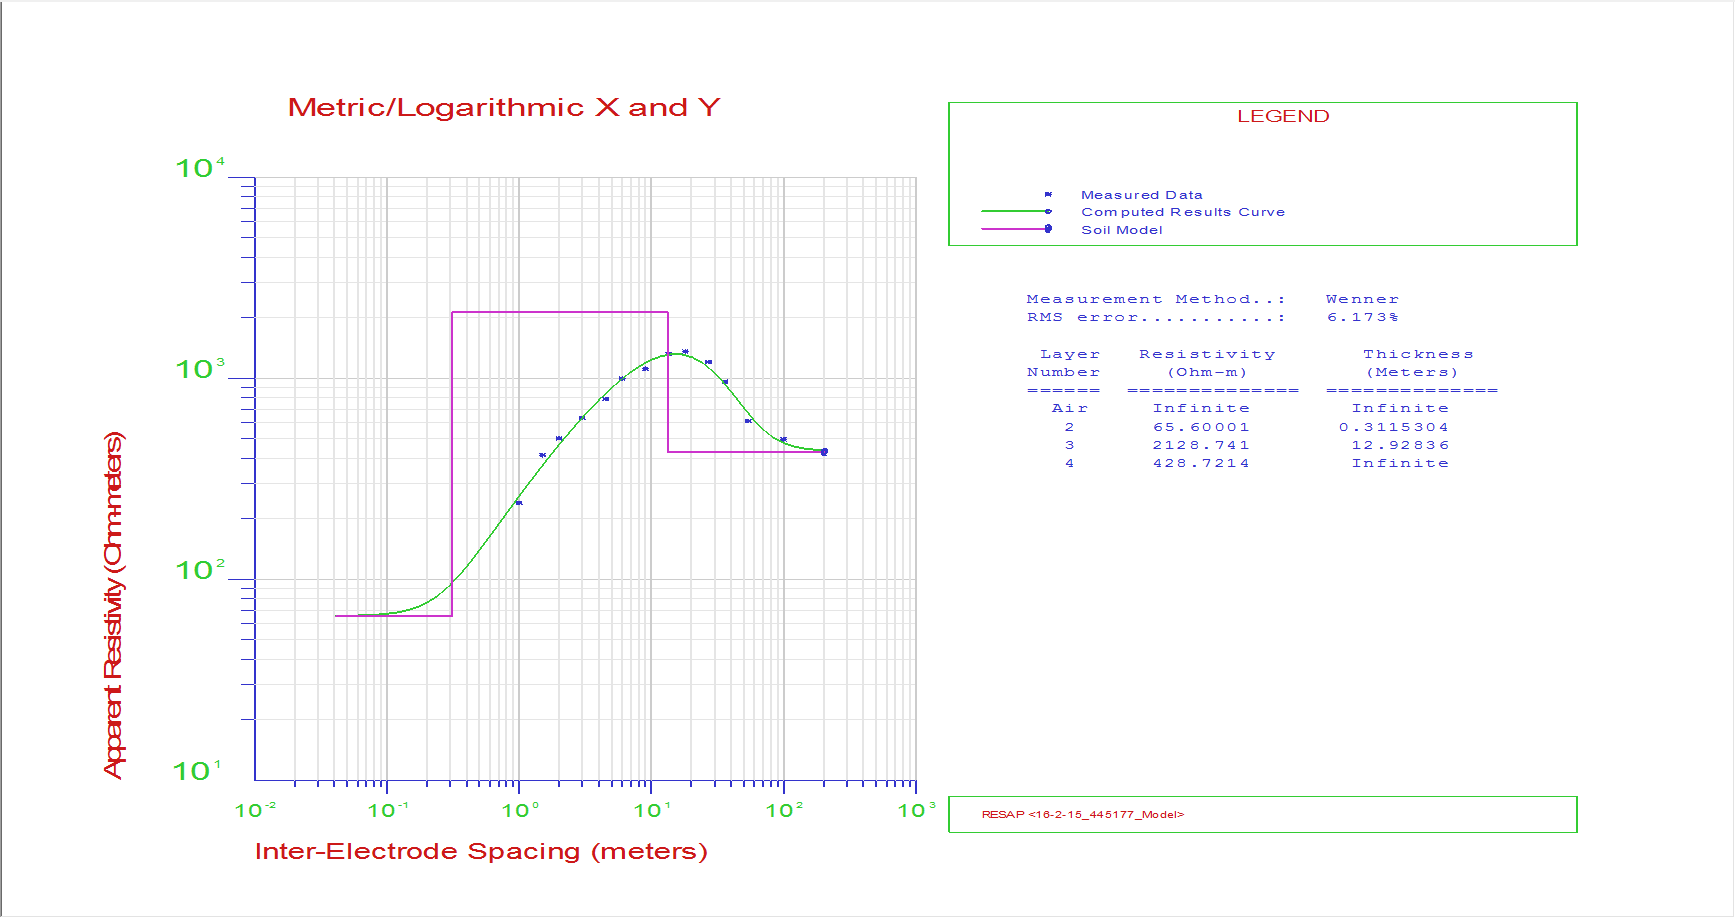Select layer 3 resistivity value 2128.741
Viewport: 1735px width, 918px height.
[1200, 445]
